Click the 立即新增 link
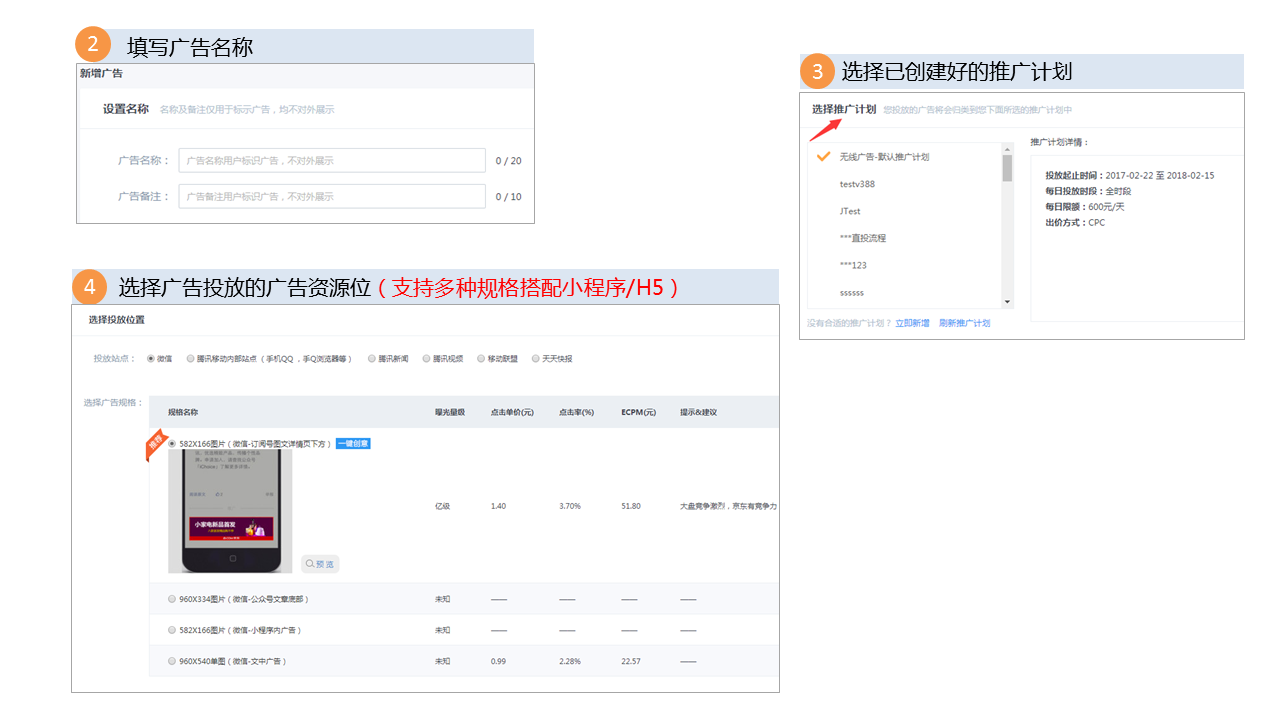This screenshot has width=1280, height=720. [912, 323]
